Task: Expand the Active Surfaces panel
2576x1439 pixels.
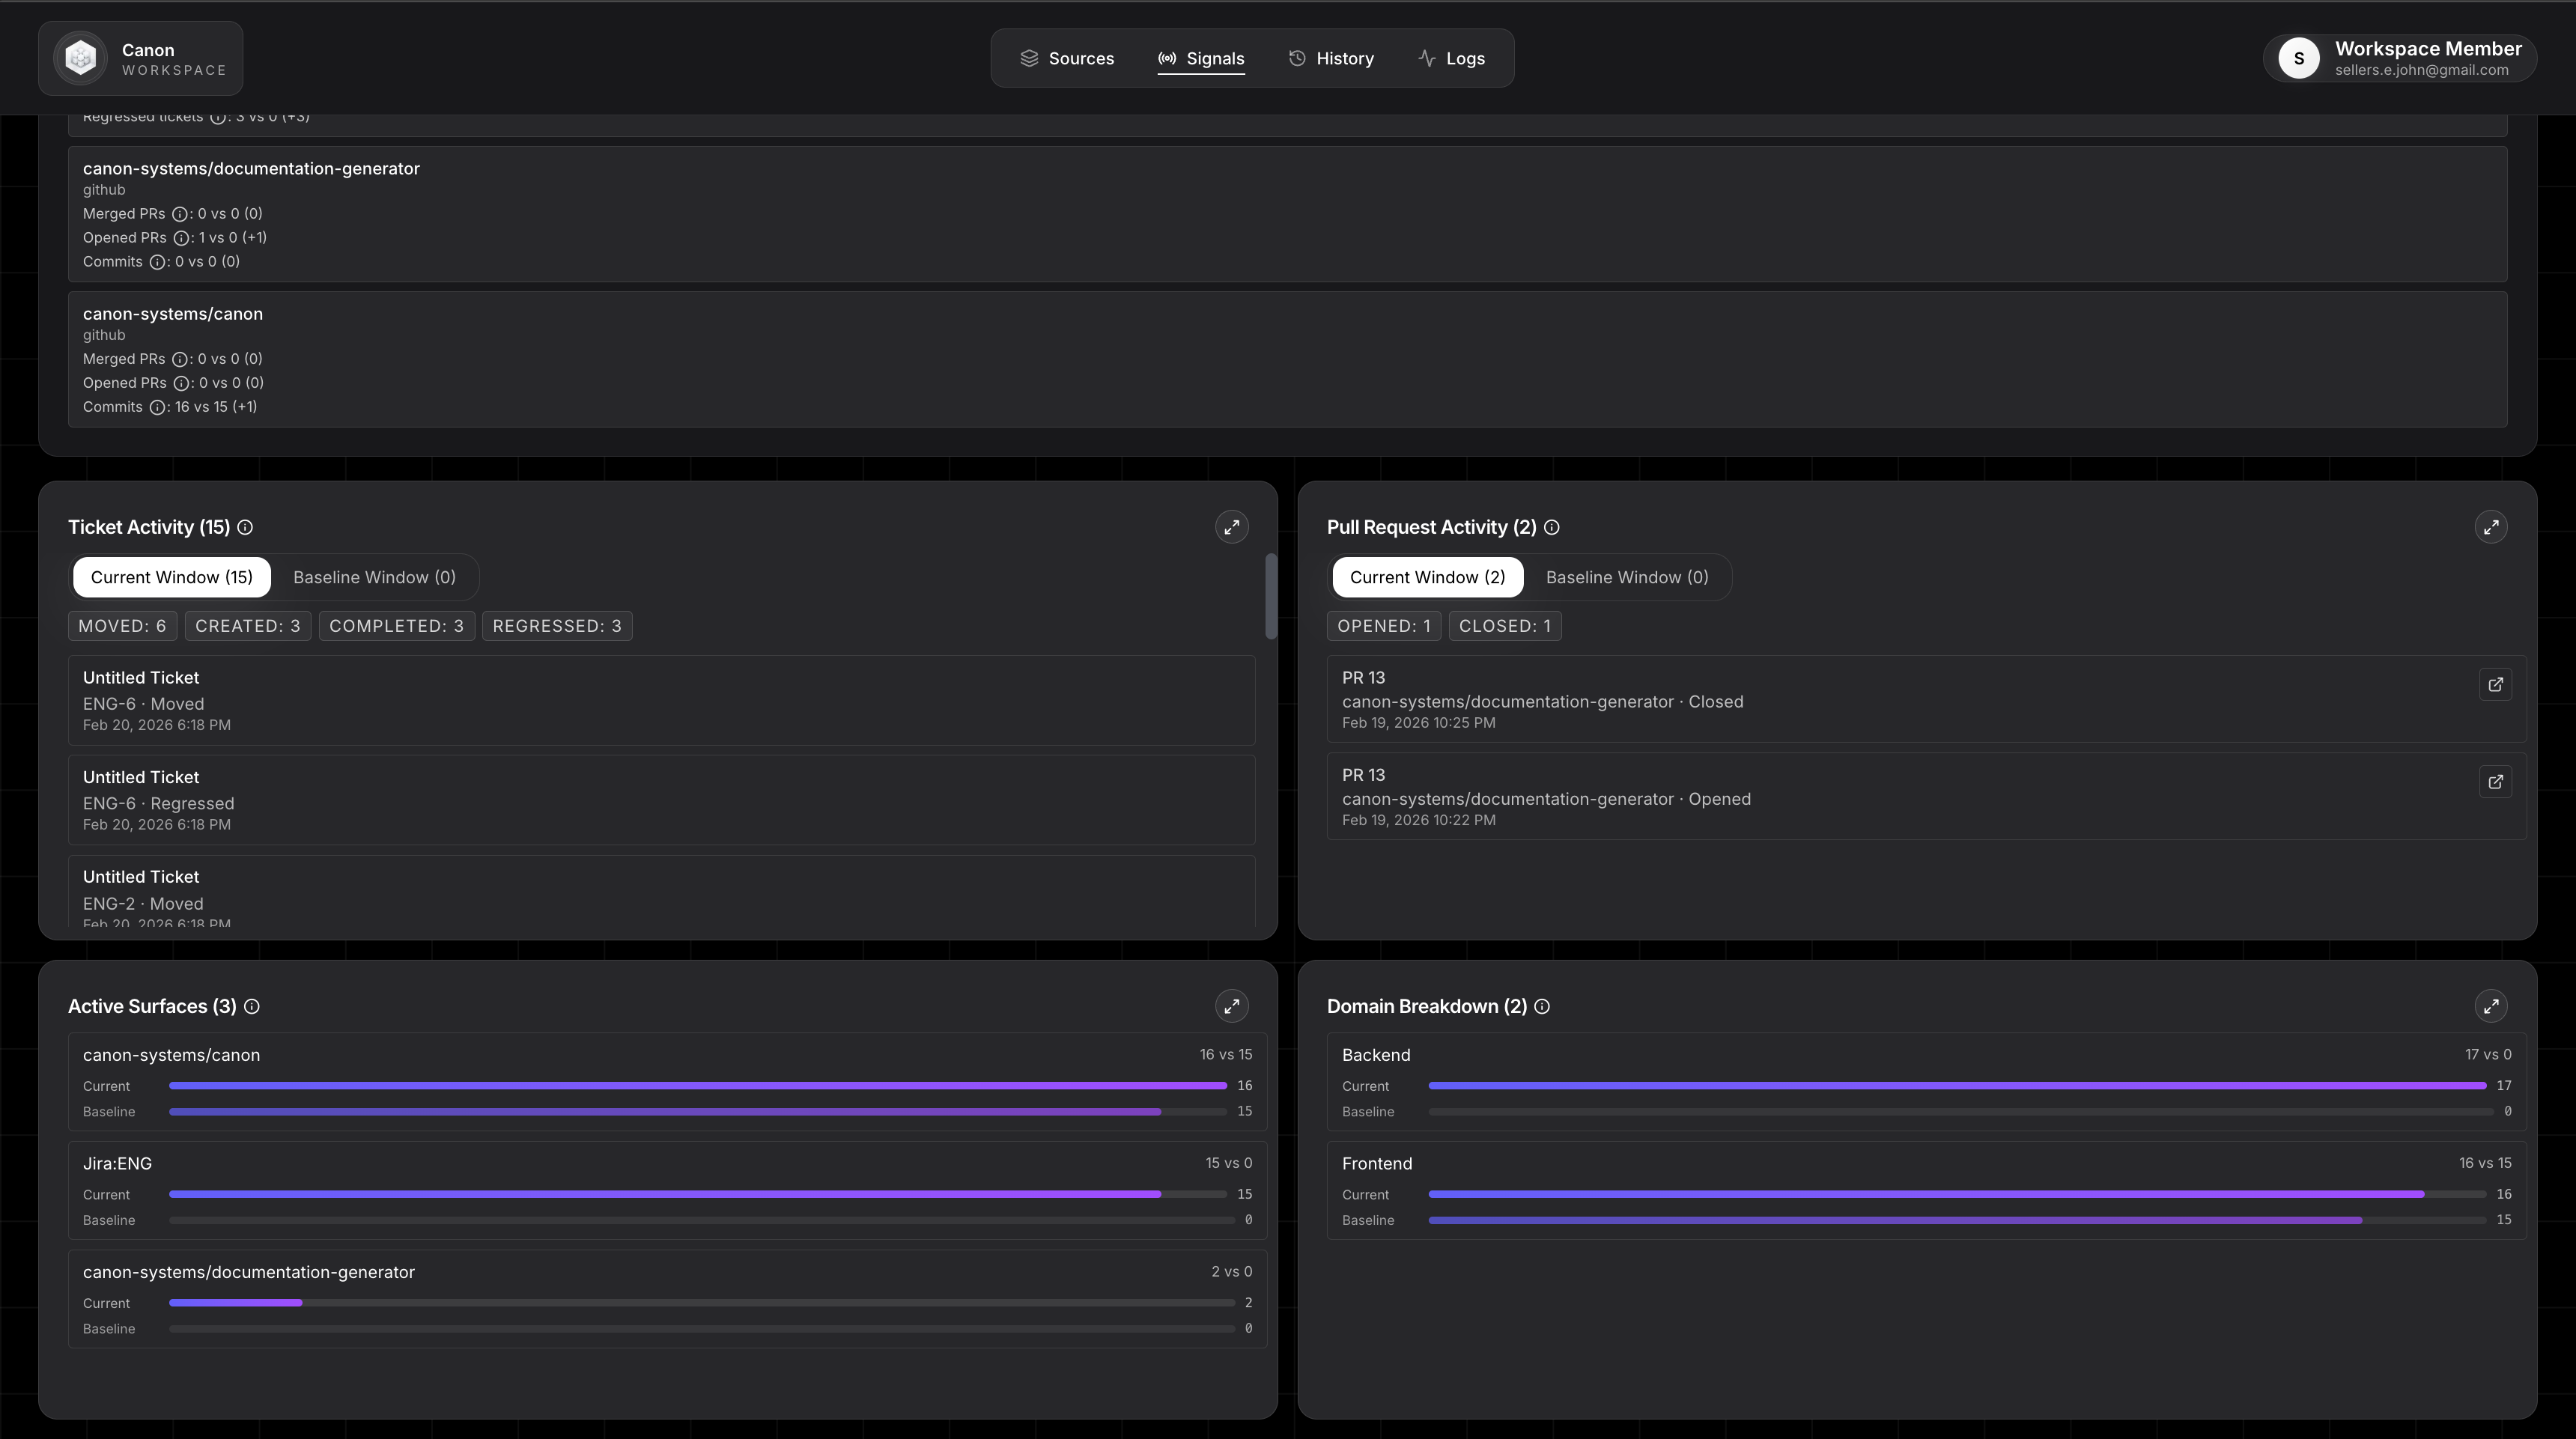Action: pyautogui.click(x=1231, y=1006)
